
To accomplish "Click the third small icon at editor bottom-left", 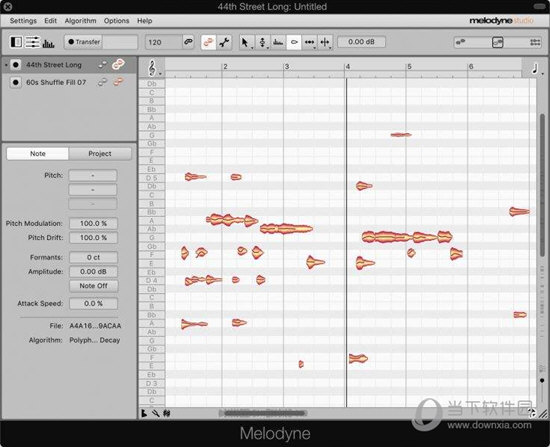I will (x=167, y=413).
